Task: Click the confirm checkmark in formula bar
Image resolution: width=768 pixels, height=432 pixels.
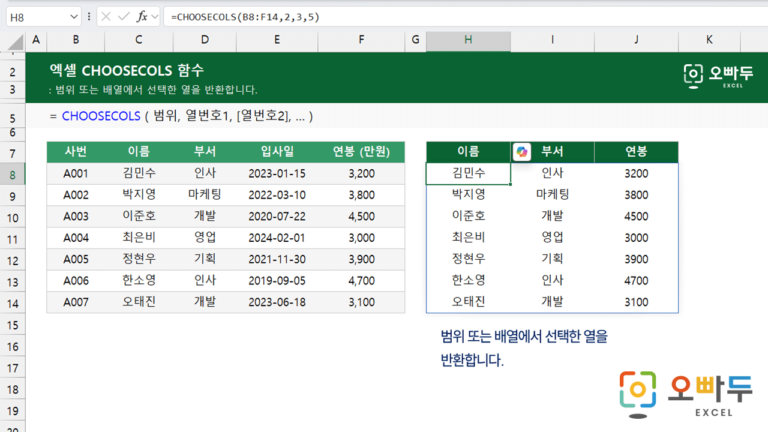Action: pos(123,17)
